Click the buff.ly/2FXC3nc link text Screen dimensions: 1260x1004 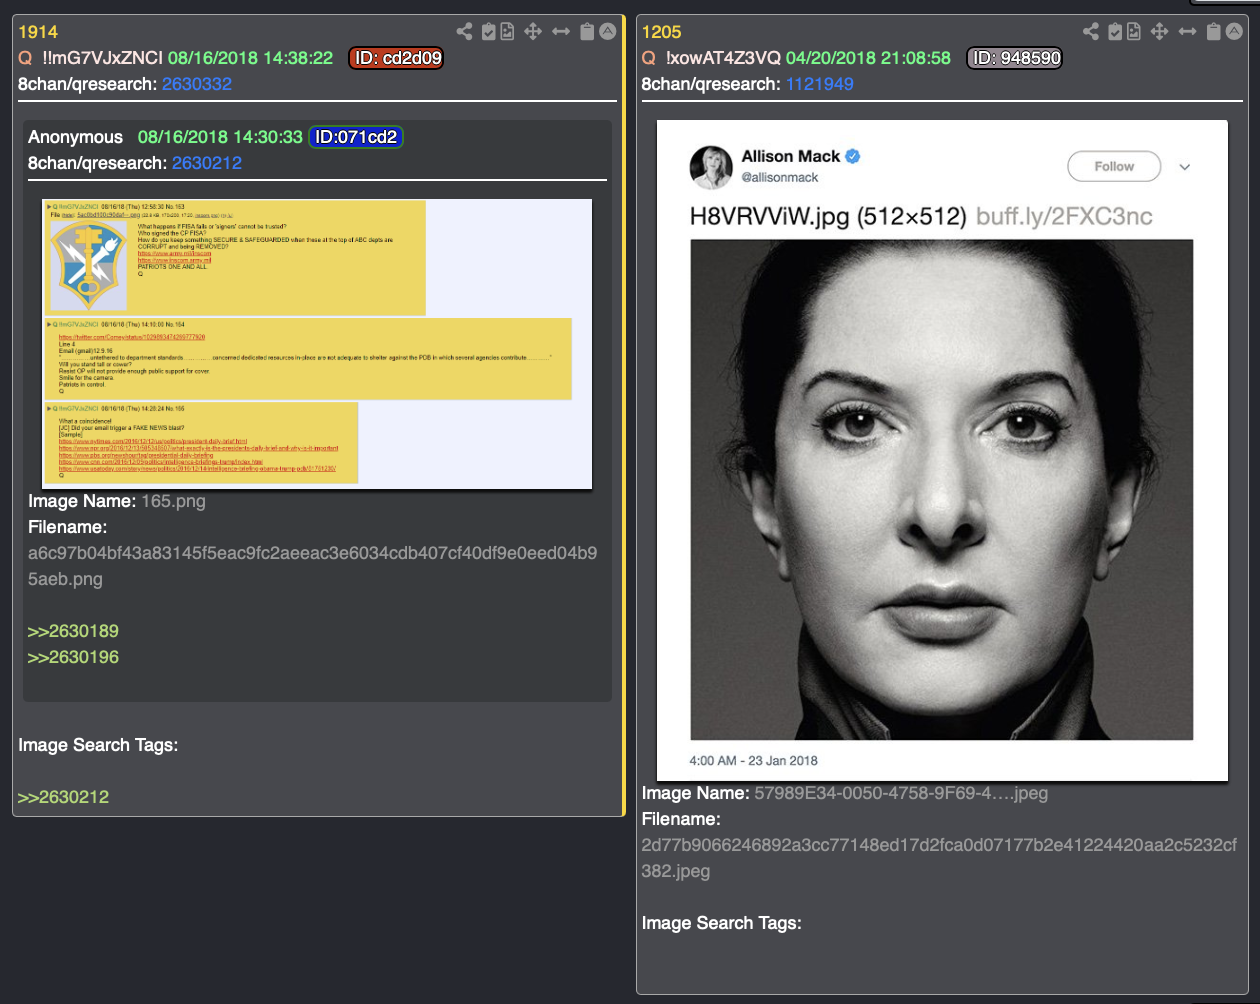tap(1064, 216)
